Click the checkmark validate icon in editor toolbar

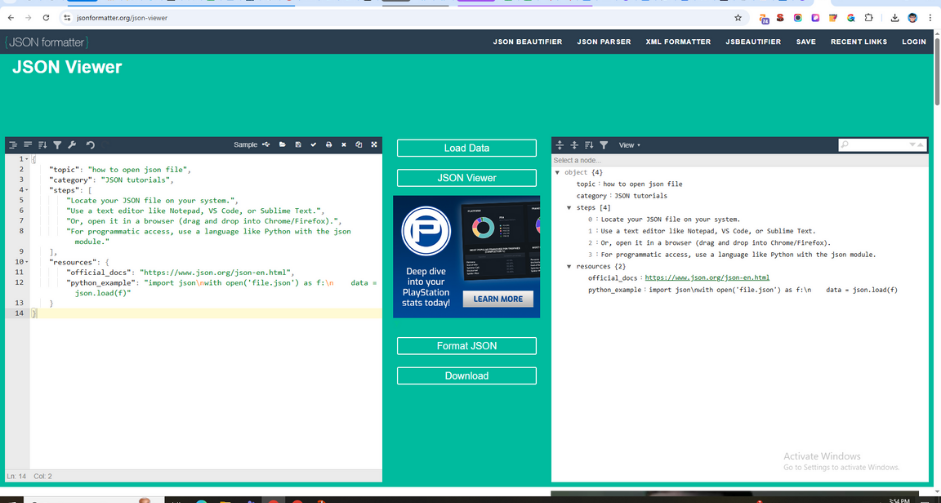point(313,145)
